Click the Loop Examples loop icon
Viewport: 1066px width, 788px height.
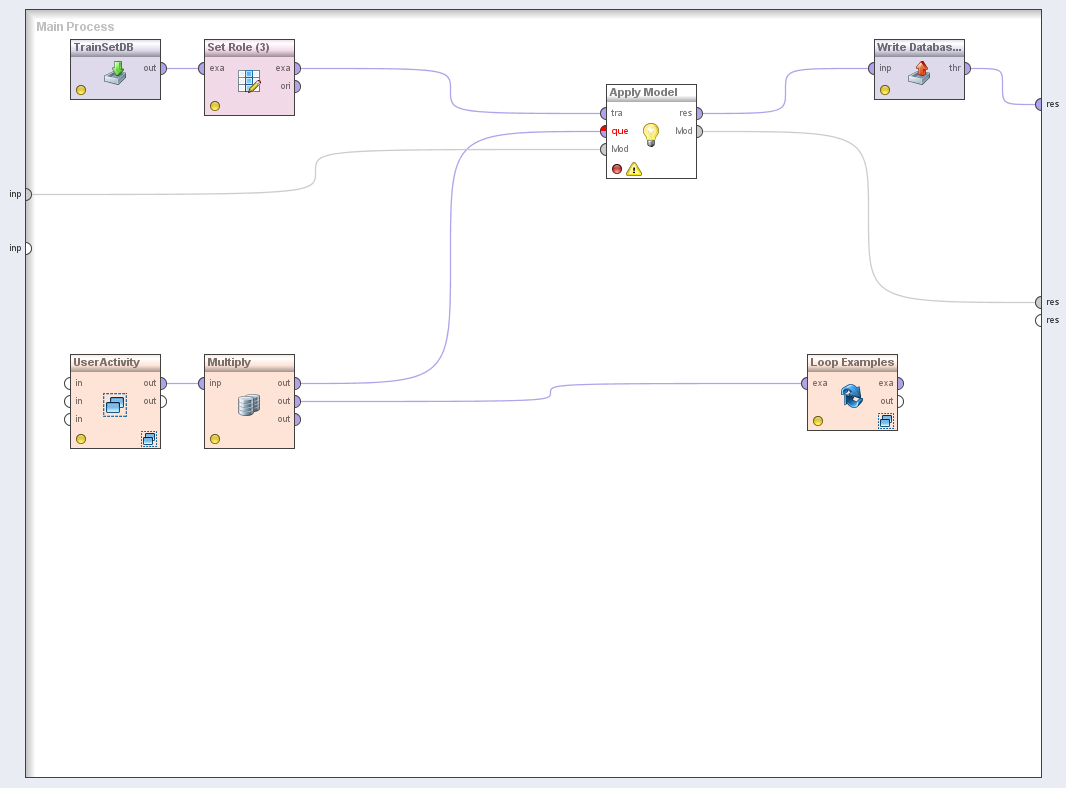852,396
